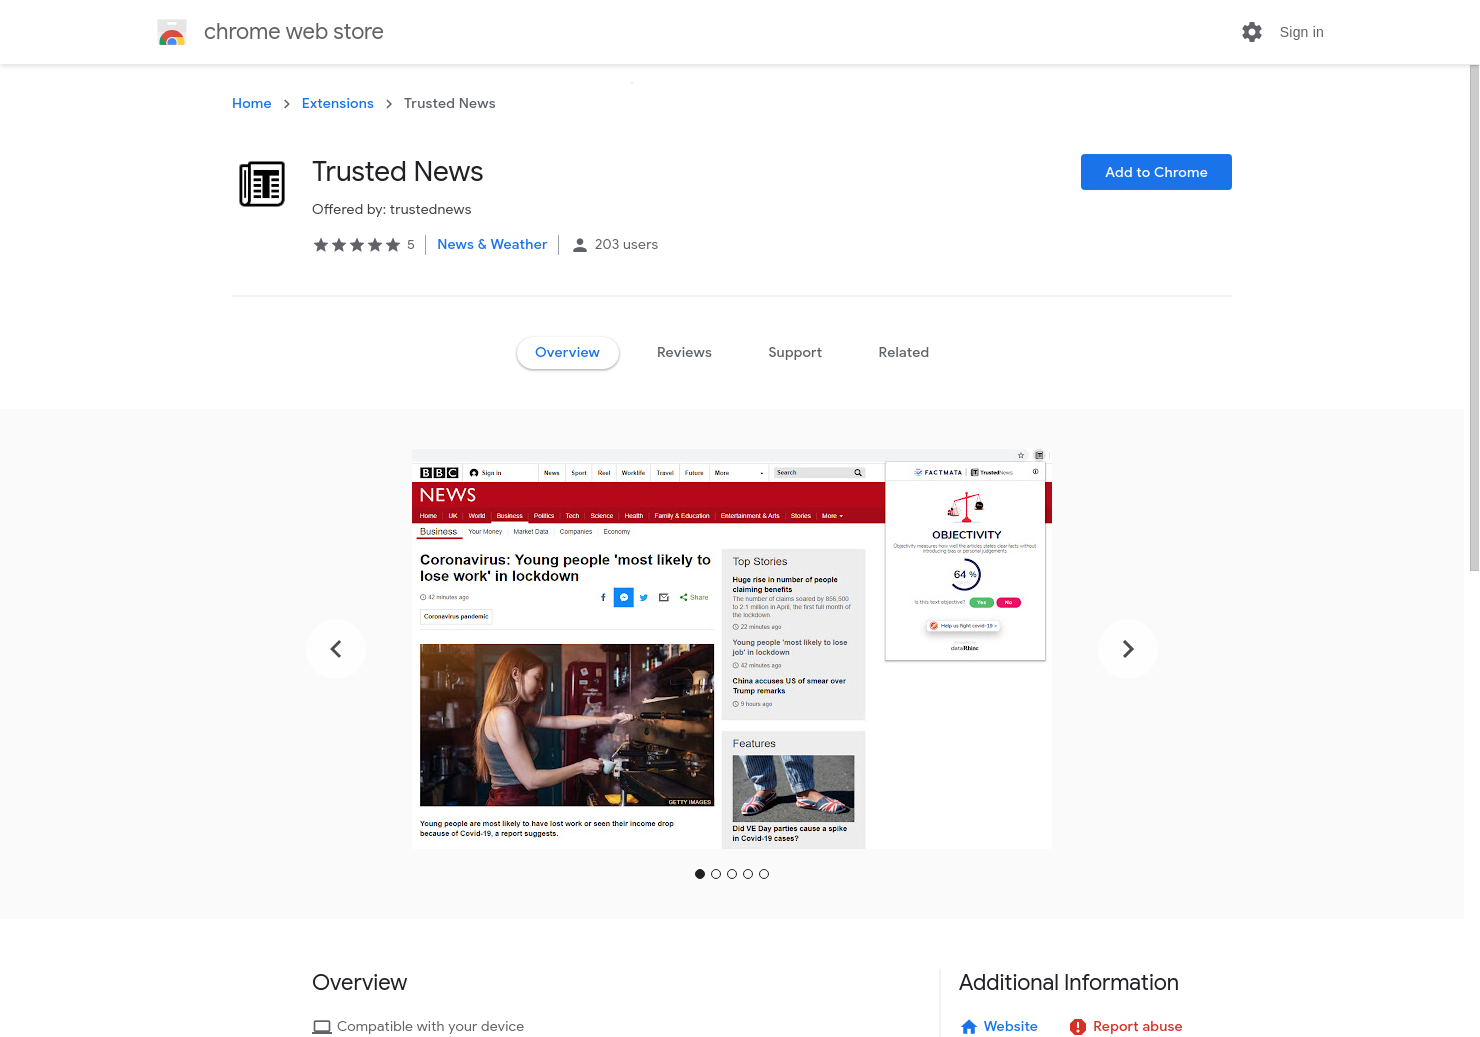Click the chrome web store title text
The width and height of the screenshot is (1480, 1037).
click(x=294, y=32)
